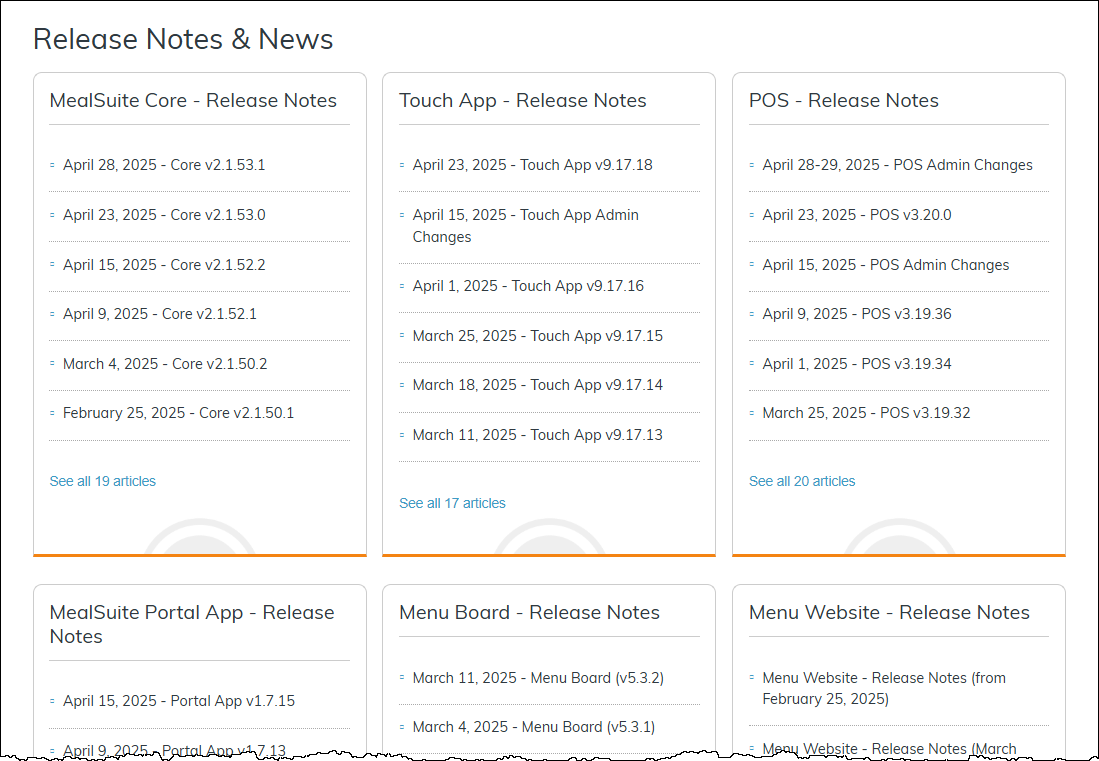The image size is (1099, 761).
Task: Open Menu Website - Release Notes heading
Action: pyautogui.click(x=889, y=612)
